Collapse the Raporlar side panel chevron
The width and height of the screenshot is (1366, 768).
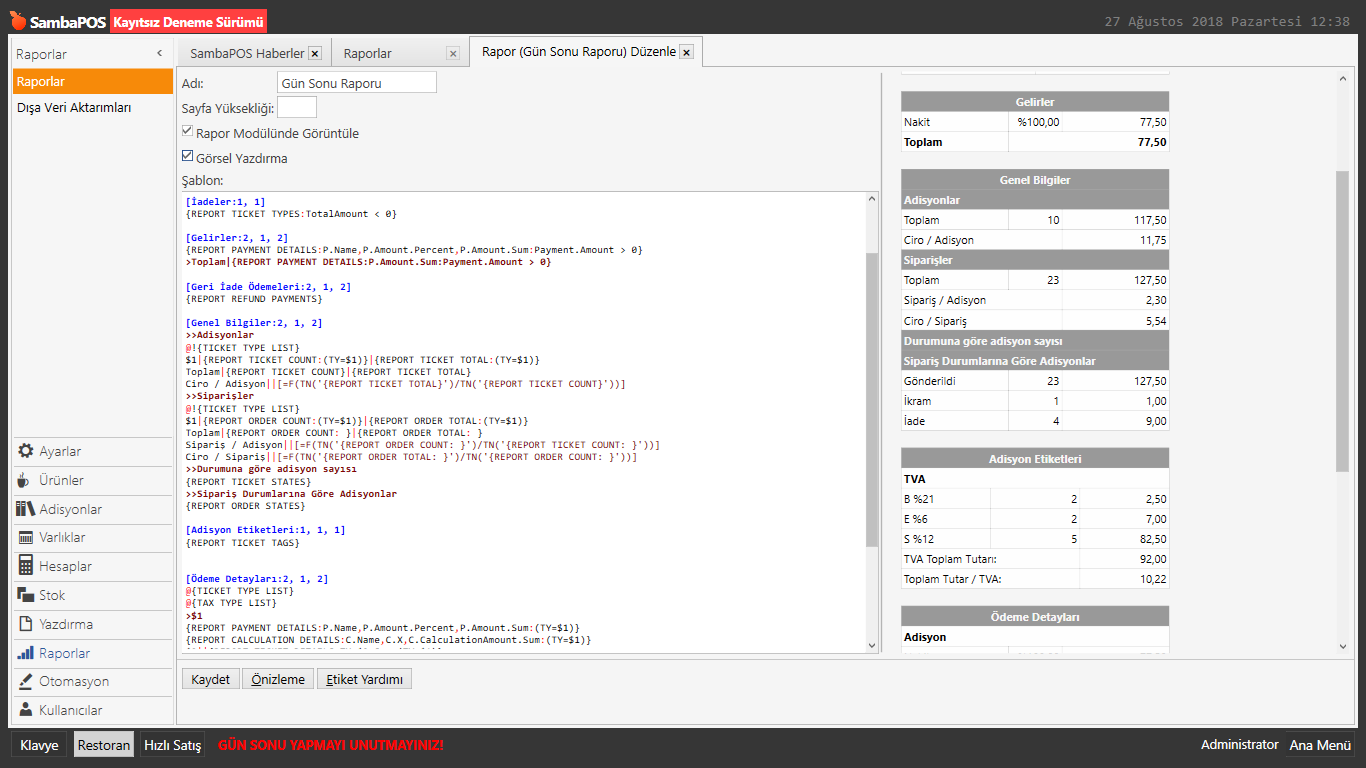pyautogui.click(x=160, y=53)
